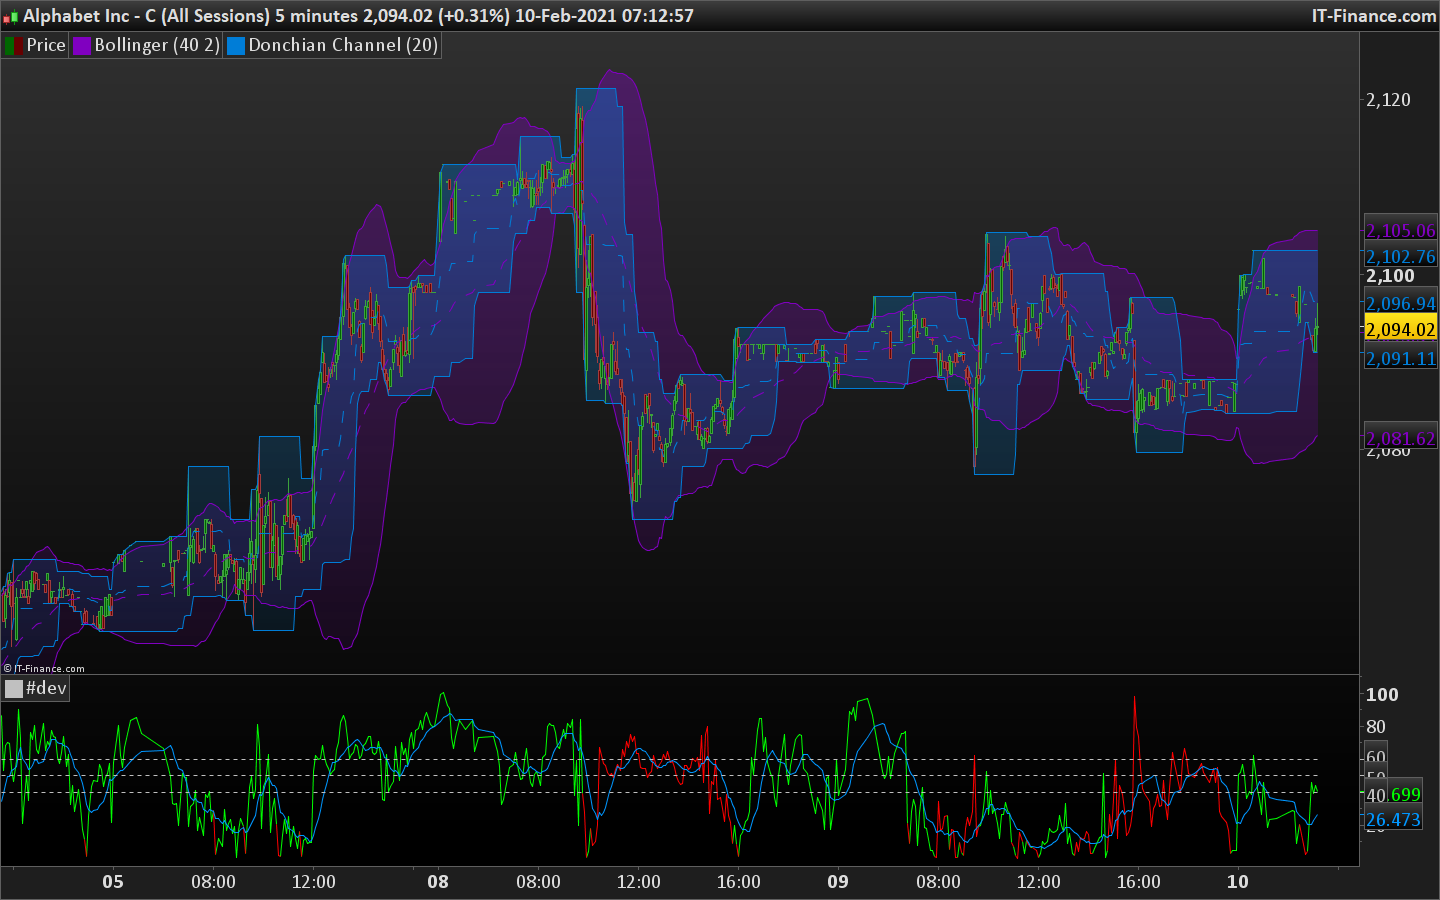
Task: Click the Price color swatch
Action: tap(14, 46)
